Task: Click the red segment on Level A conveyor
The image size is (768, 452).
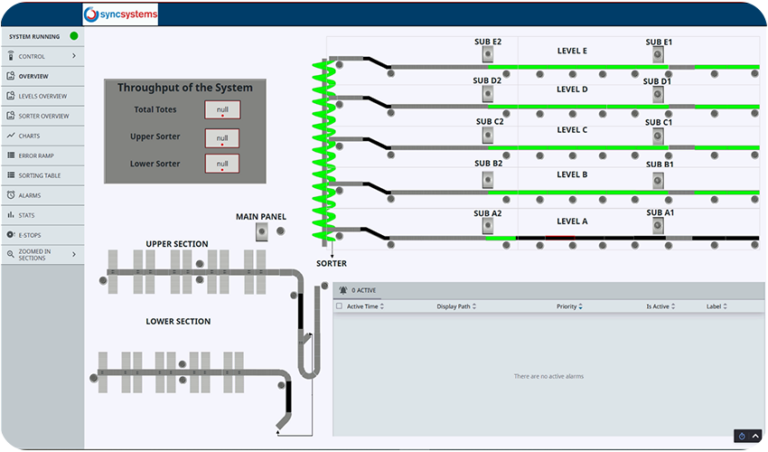Action: [x=560, y=238]
